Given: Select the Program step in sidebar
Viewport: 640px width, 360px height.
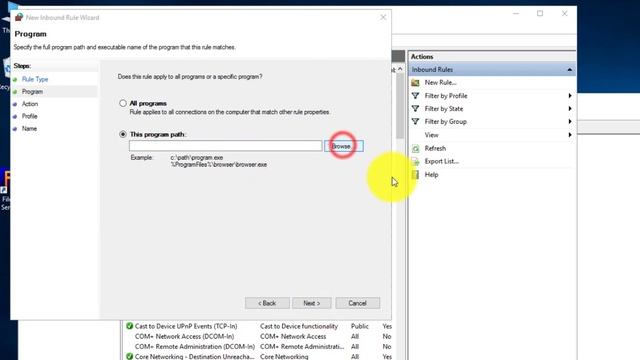Looking at the screenshot, I should (x=32, y=92).
